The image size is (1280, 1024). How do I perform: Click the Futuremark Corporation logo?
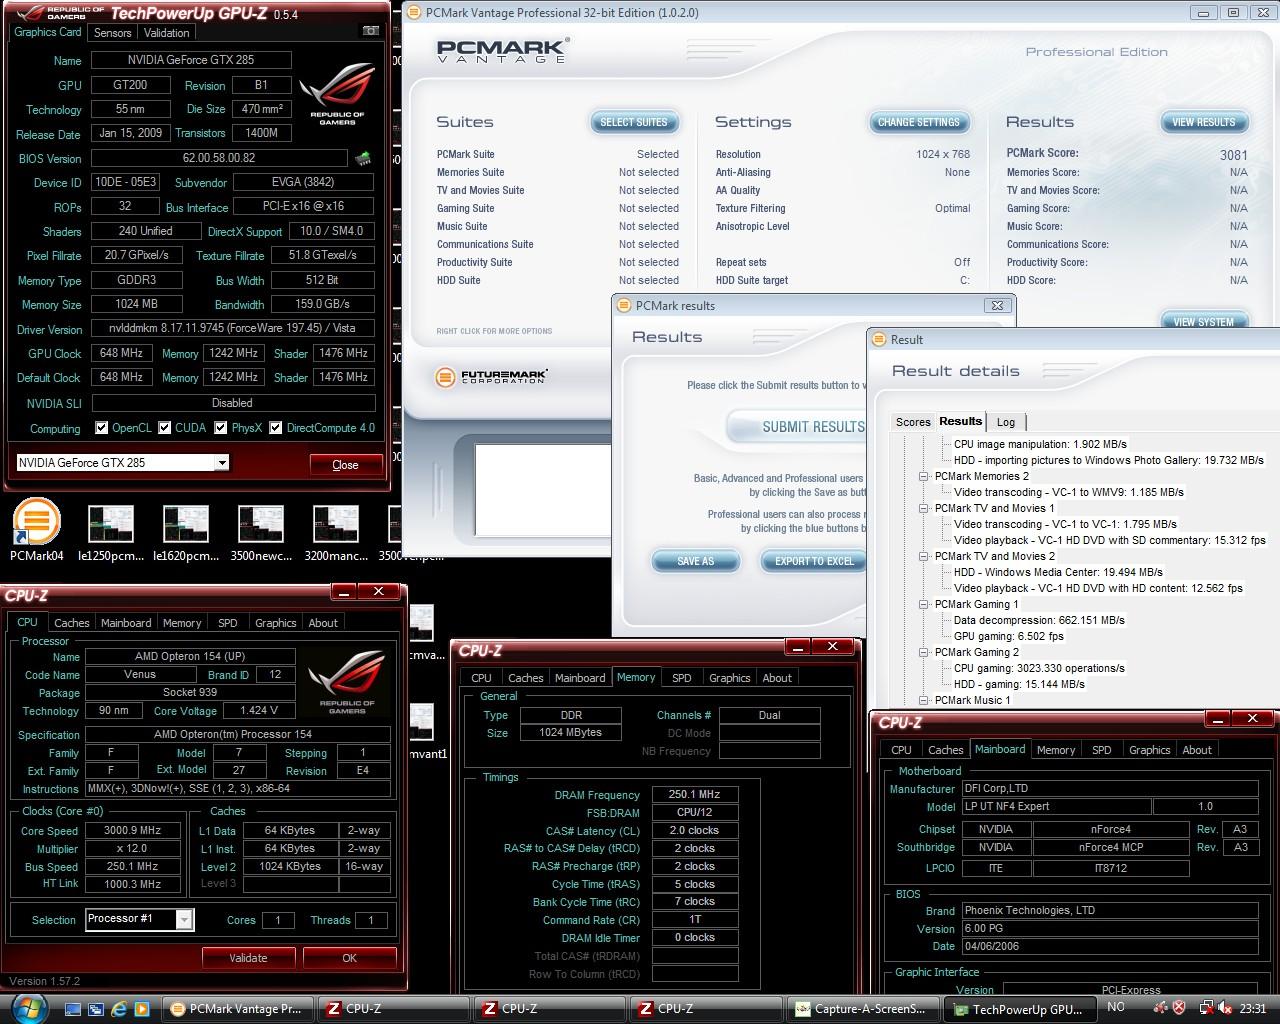pyautogui.click(x=492, y=377)
